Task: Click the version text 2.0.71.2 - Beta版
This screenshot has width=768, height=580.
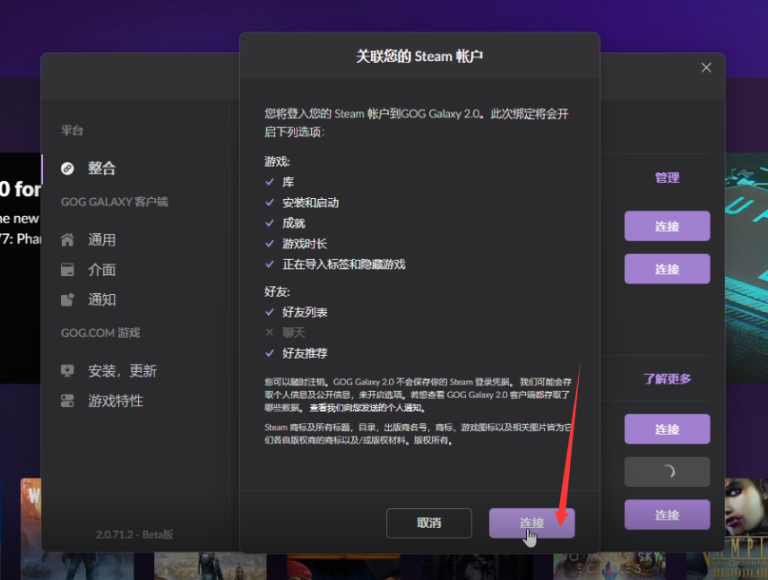Action: point(135,534)
